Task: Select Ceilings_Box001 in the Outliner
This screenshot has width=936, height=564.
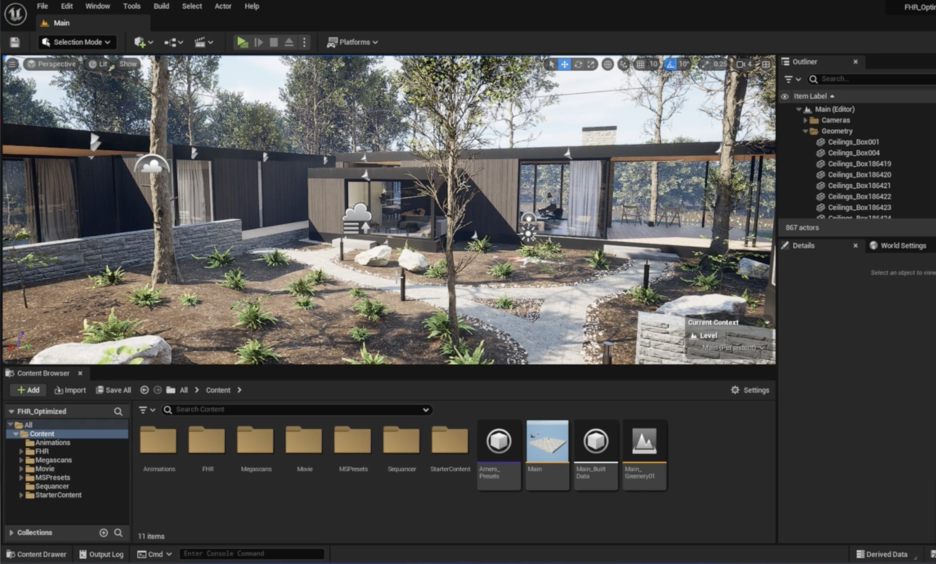Action: click(x=853, y=142)
